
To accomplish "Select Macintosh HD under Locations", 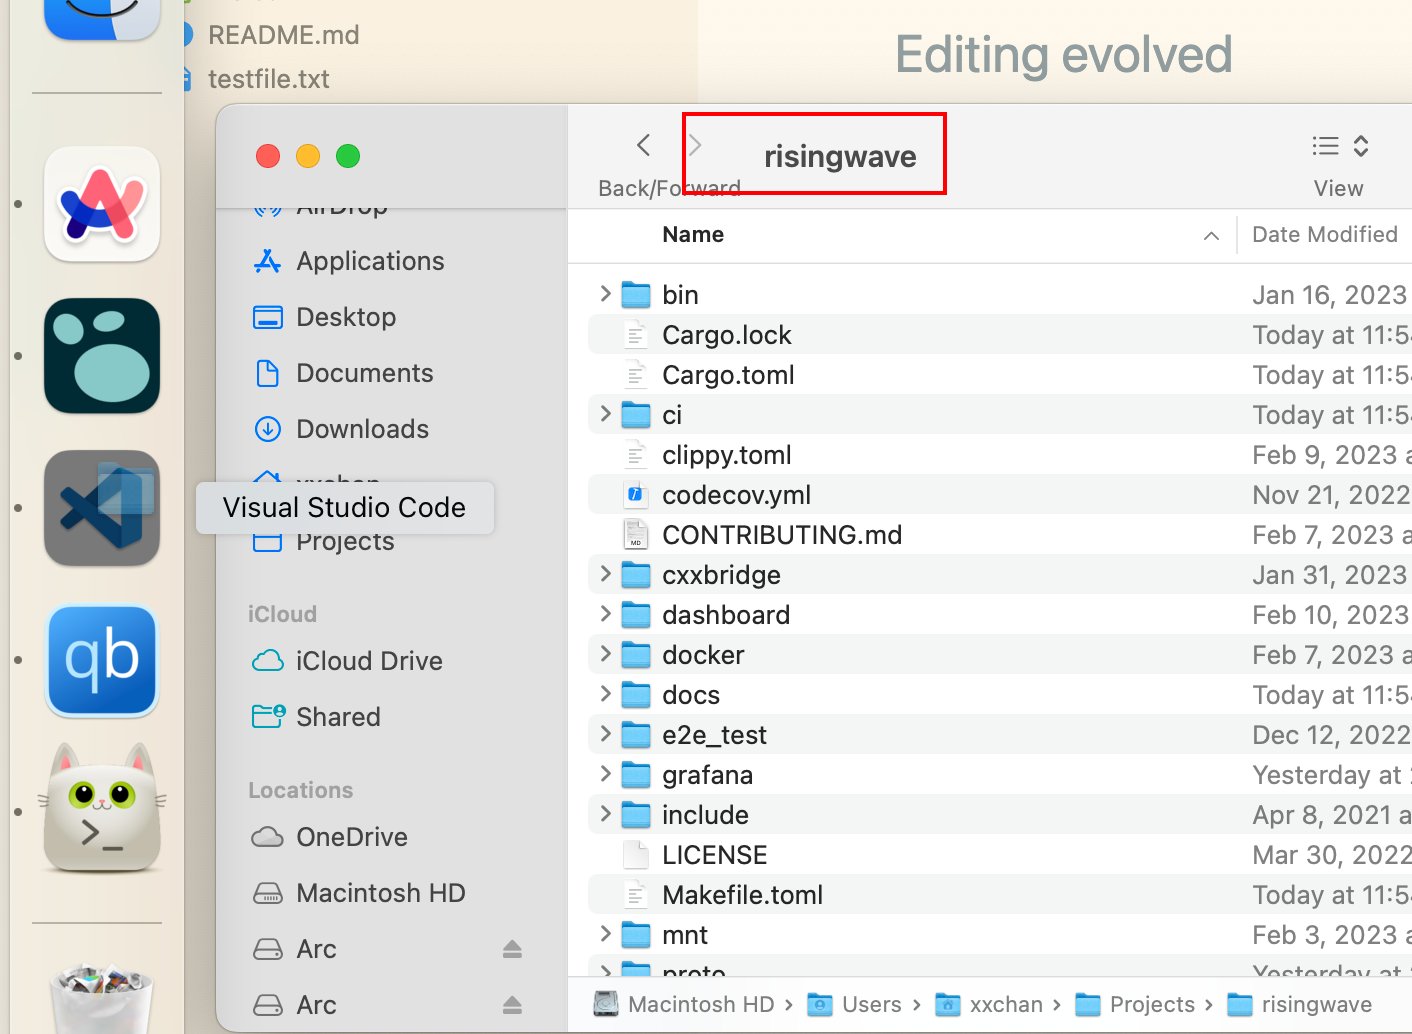I will (380, 892).
